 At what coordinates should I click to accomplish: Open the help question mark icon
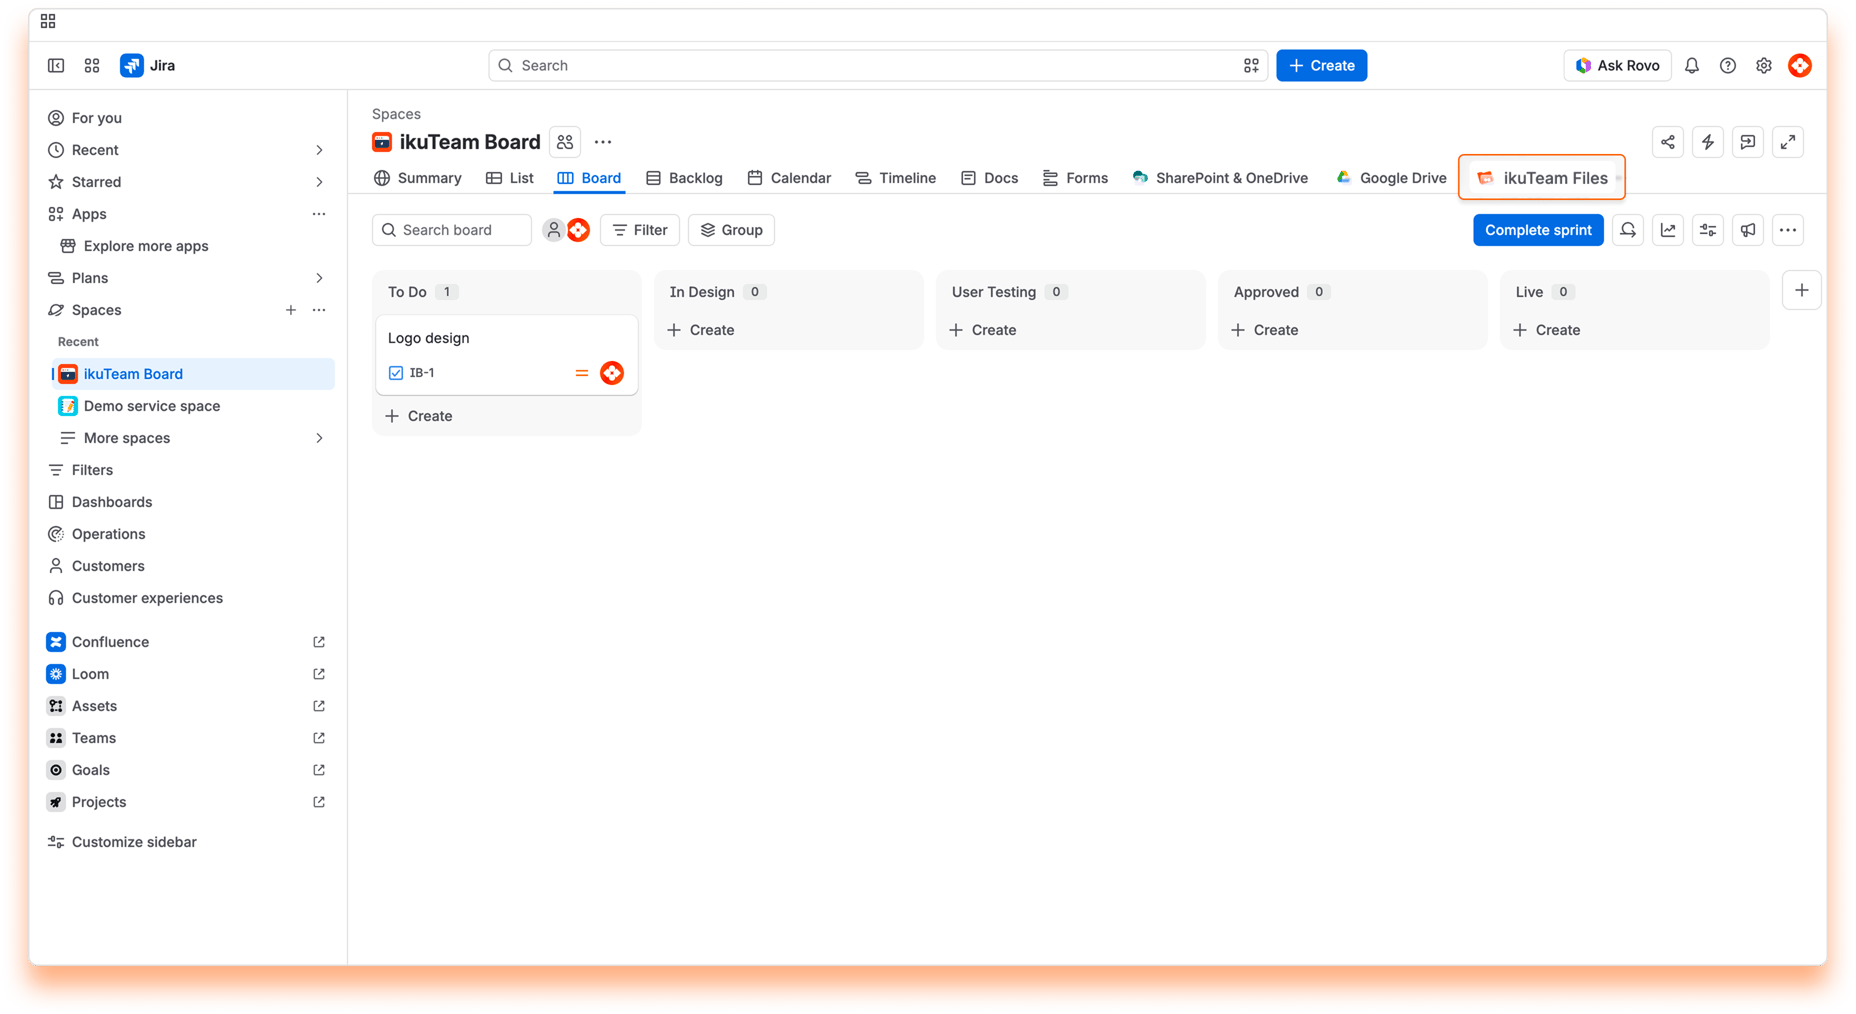1728,66
